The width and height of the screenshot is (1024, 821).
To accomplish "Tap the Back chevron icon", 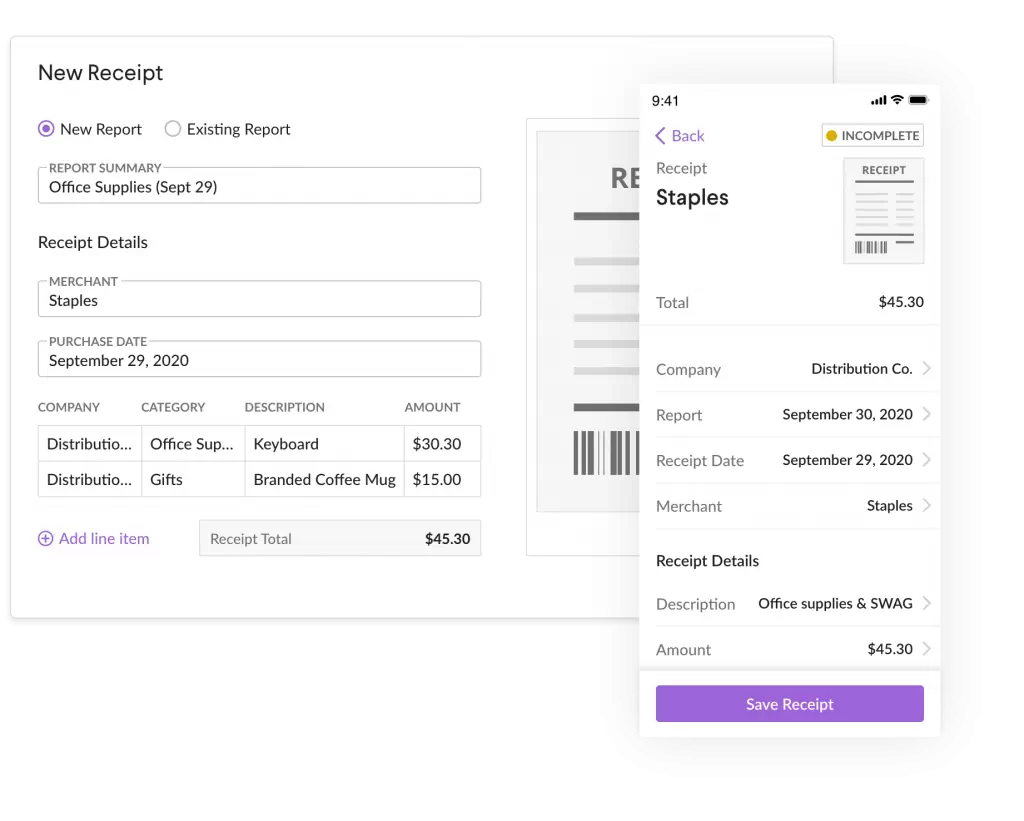I will pyautogui.click(x=660, y=136).
